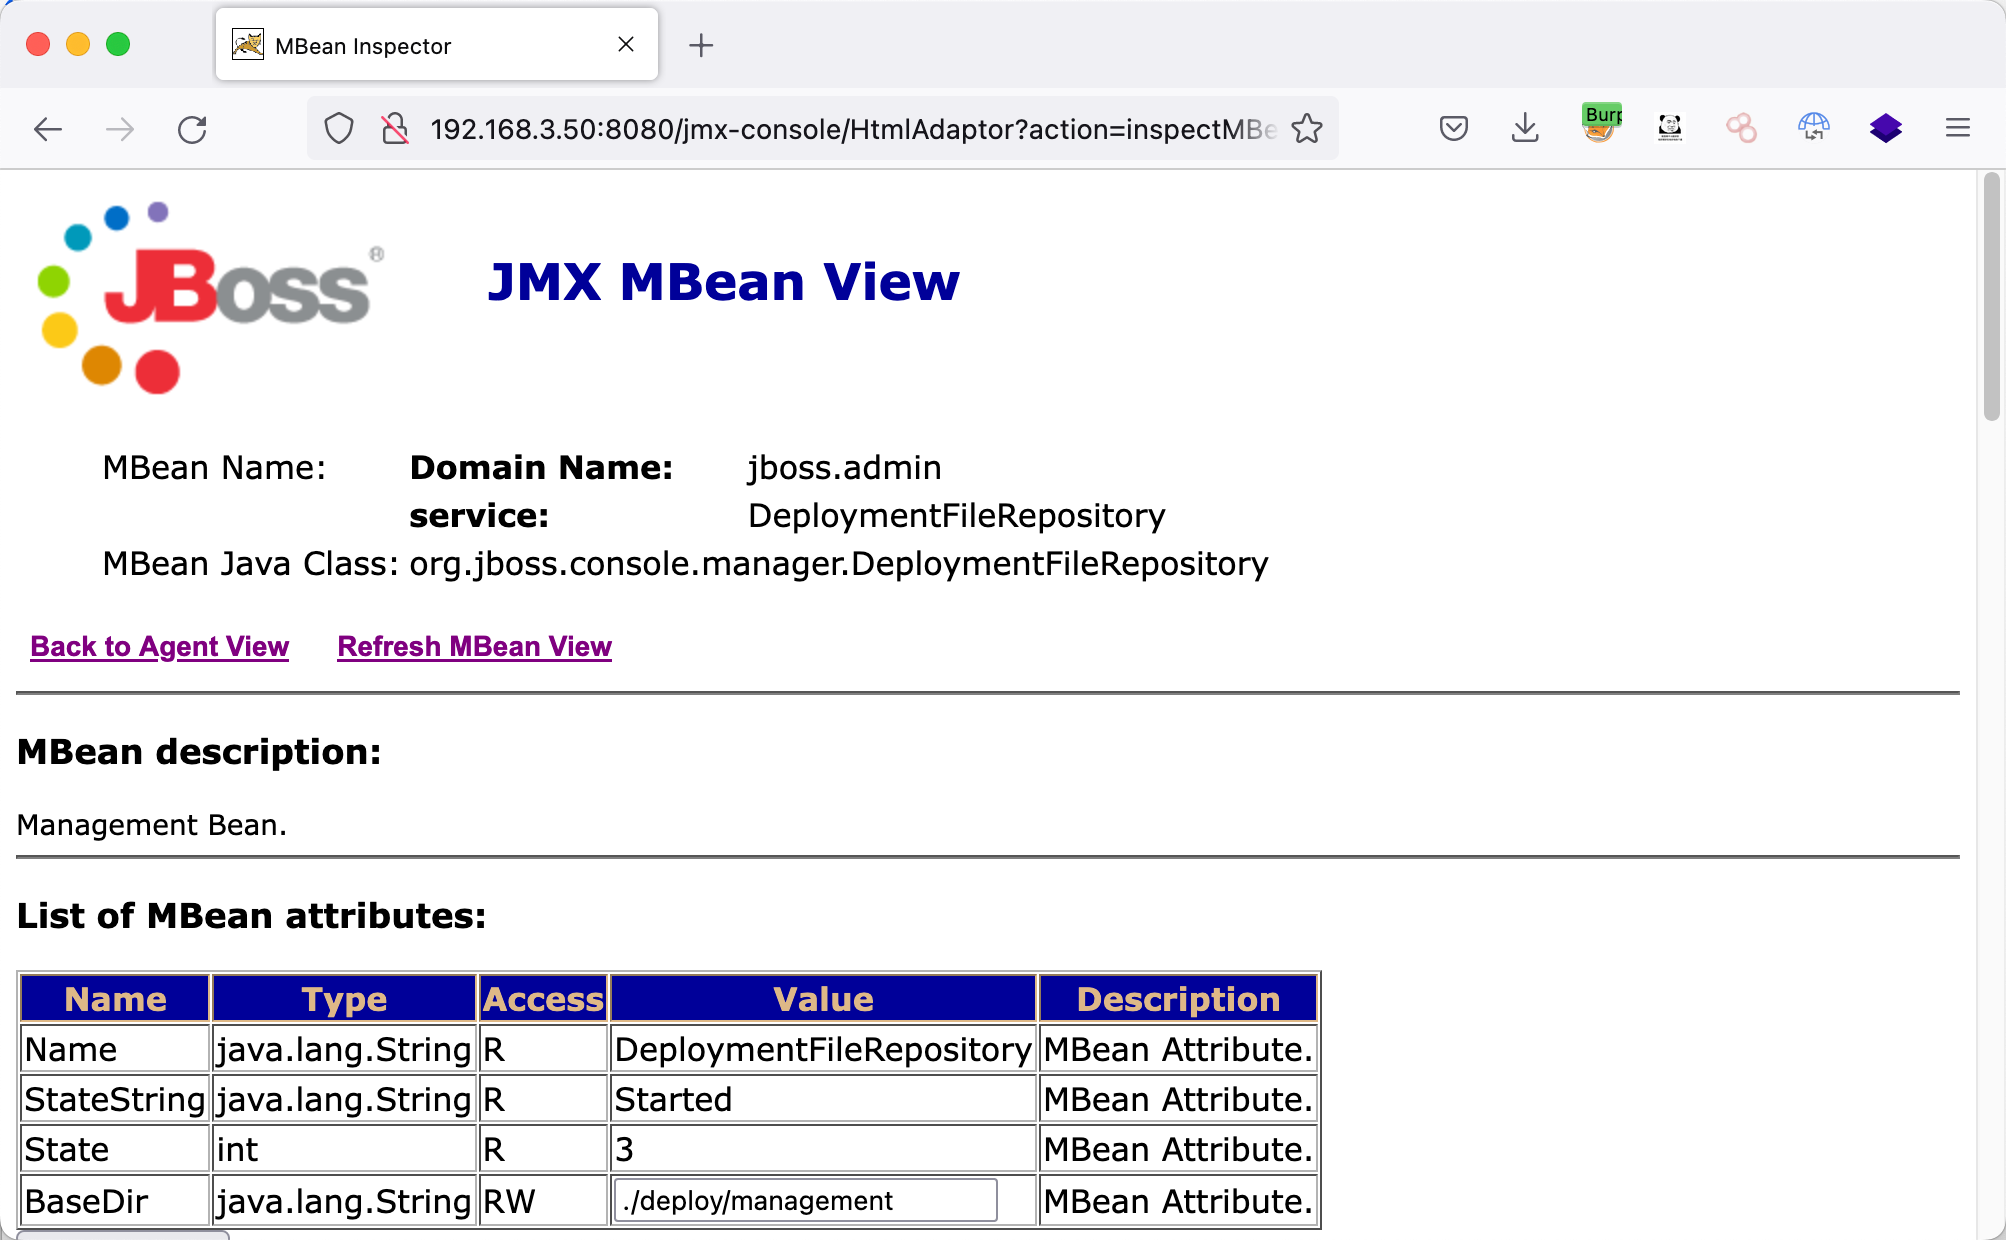Click the BaseDir value input field

point(805,1200)
